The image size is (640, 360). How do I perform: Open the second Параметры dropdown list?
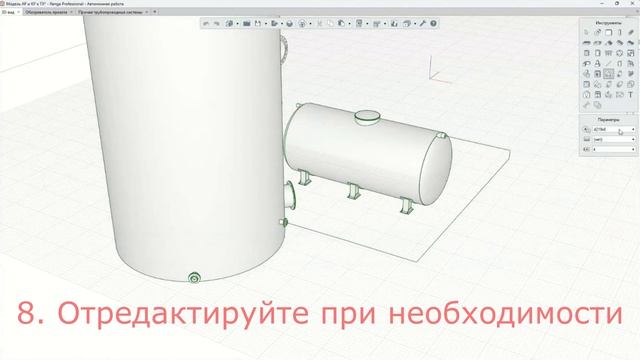[614, 140]
